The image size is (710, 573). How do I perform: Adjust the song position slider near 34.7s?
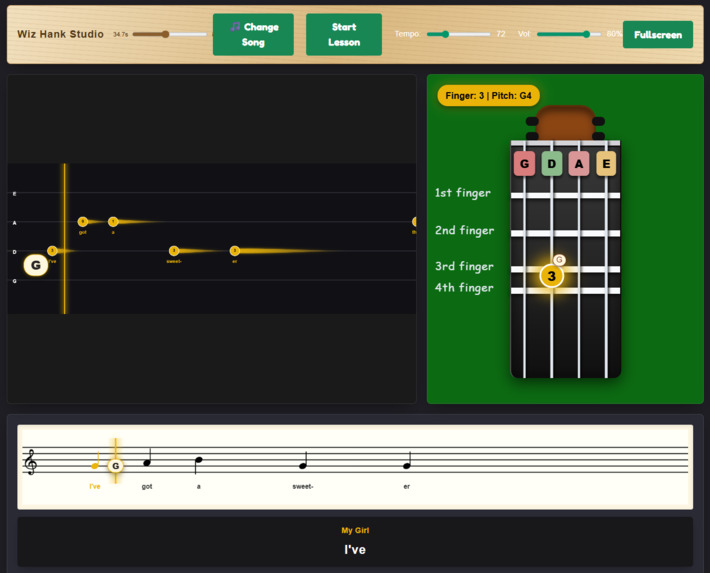169,34
